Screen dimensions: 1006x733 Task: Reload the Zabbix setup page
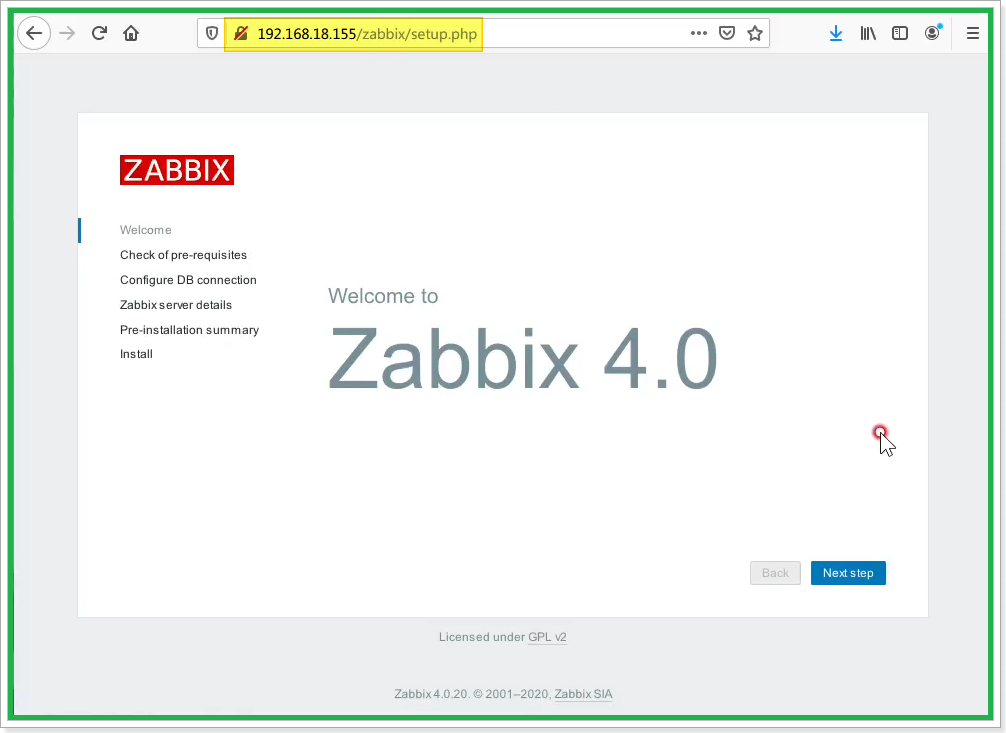[99, 33]
